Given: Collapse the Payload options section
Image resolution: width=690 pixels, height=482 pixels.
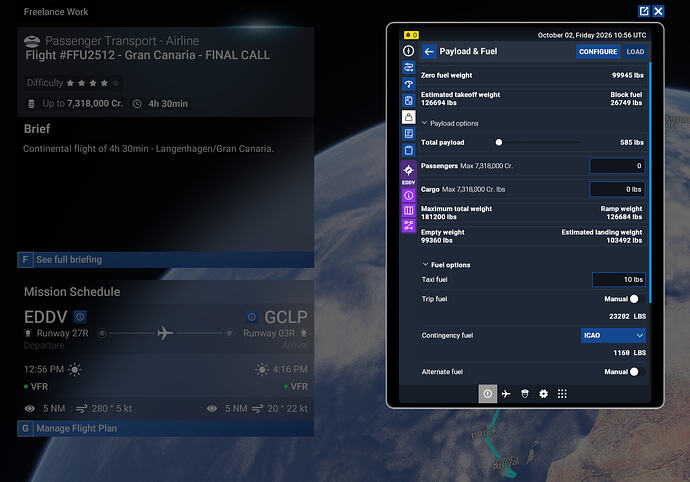Looking at the screenshot, I should (450, 123).
